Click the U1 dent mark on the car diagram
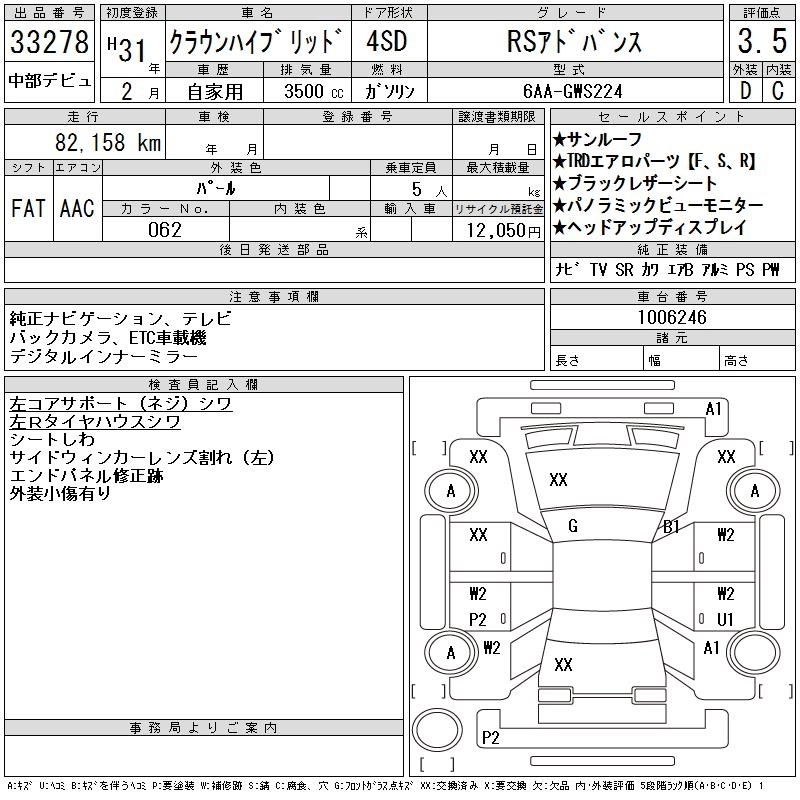The height and width of the screenshot is (800, 800). click(726, 618)
